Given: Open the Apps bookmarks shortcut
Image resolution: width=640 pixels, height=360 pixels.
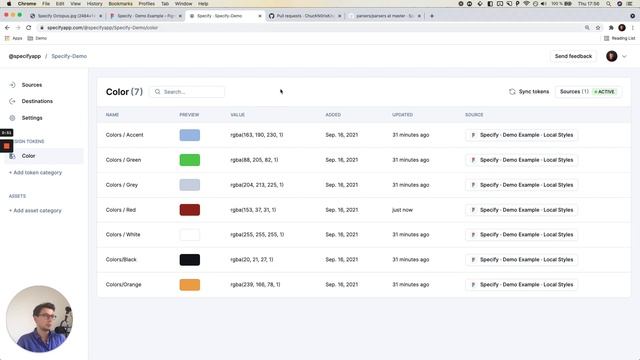Looking at the screenshot, I should [13, 38].
